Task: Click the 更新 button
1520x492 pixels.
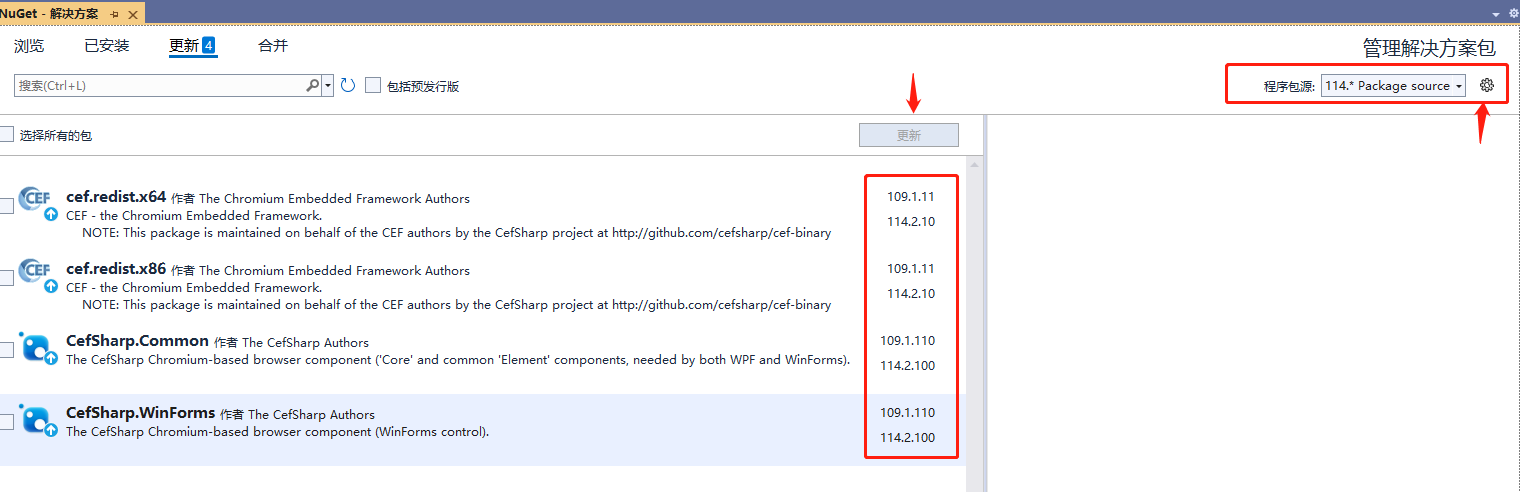Action: coord(909,135)
